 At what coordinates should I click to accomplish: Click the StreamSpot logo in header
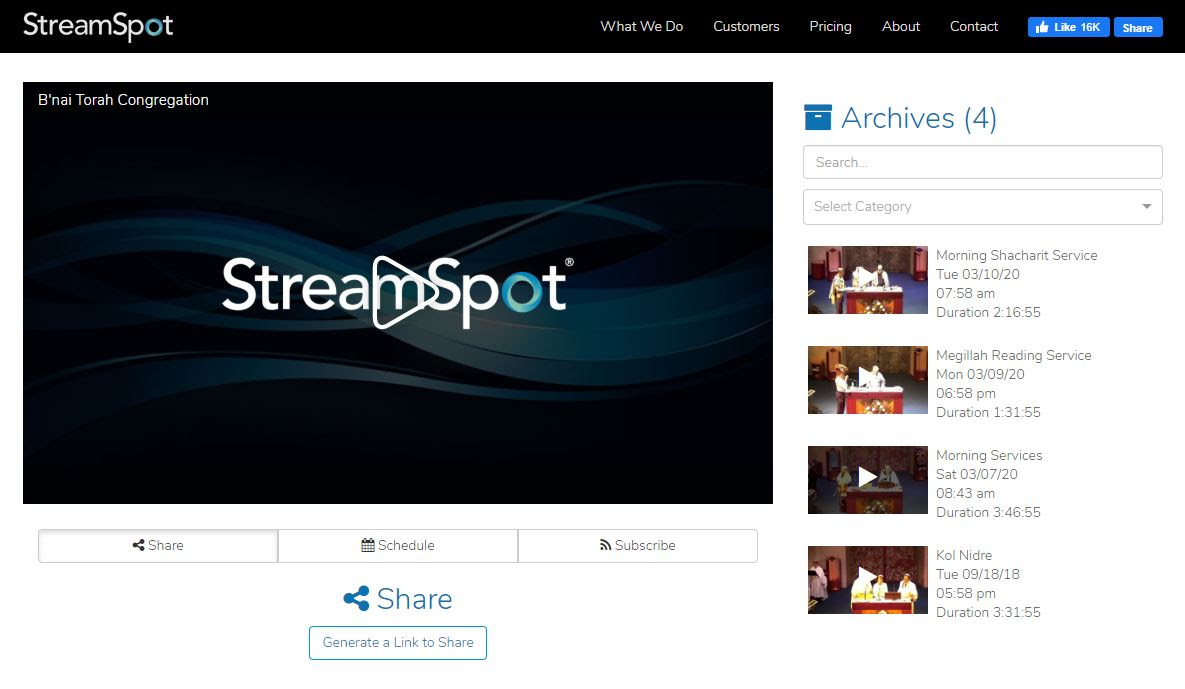coord(98,26)
